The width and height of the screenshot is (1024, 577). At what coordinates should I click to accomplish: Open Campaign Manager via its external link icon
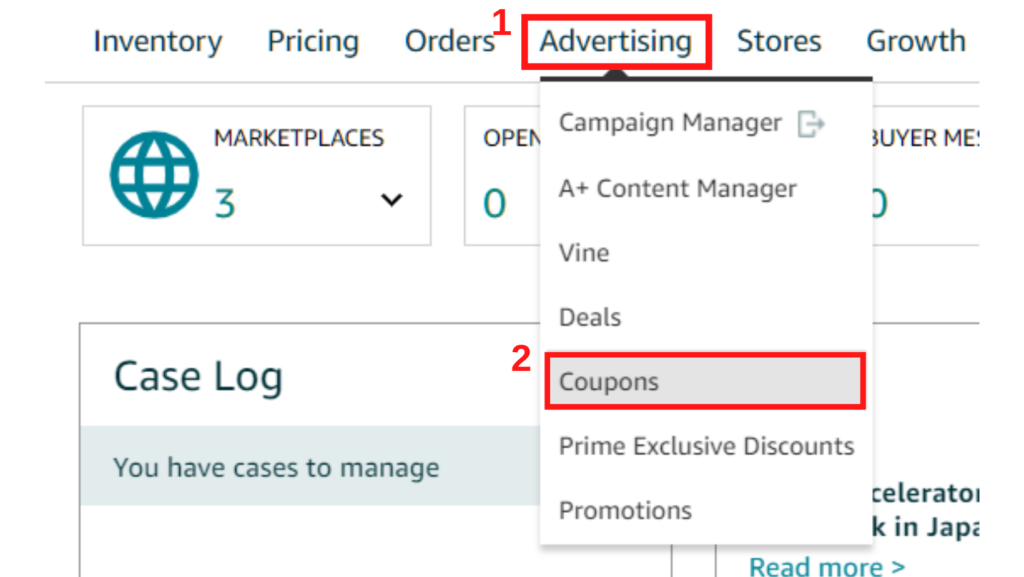811,122
